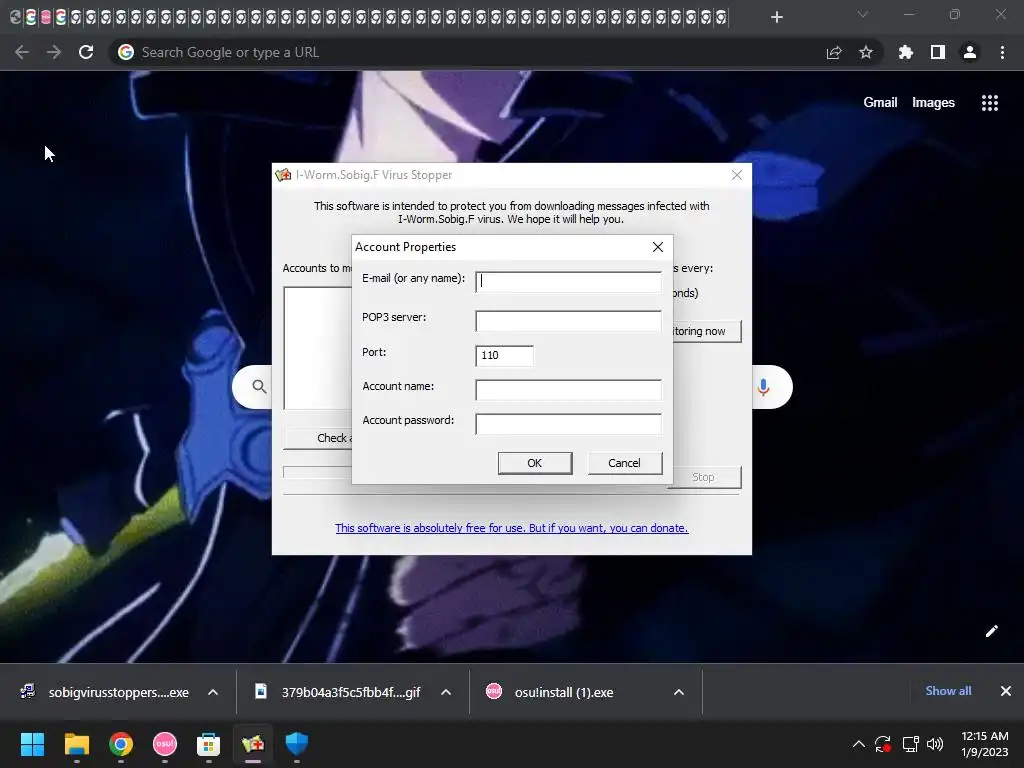The width and height of the screenshot is (1024, 768).
Task: Open the Windows Start menu
Action: 32,744
